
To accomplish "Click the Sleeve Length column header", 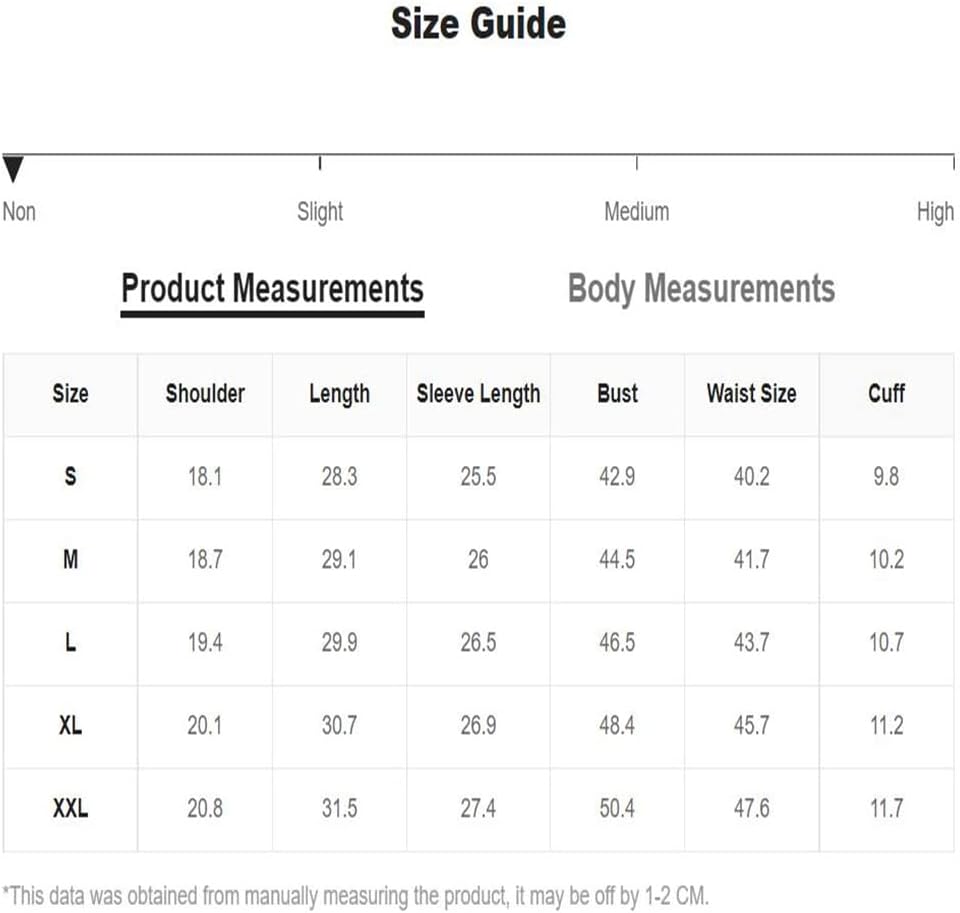I will tap(478, 394).
